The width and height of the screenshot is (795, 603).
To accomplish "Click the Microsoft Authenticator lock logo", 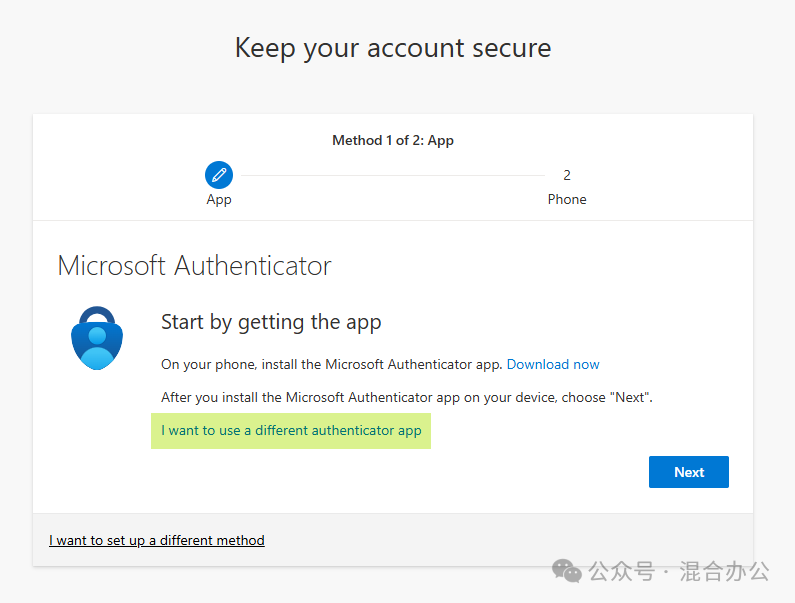I will (97, 338).
